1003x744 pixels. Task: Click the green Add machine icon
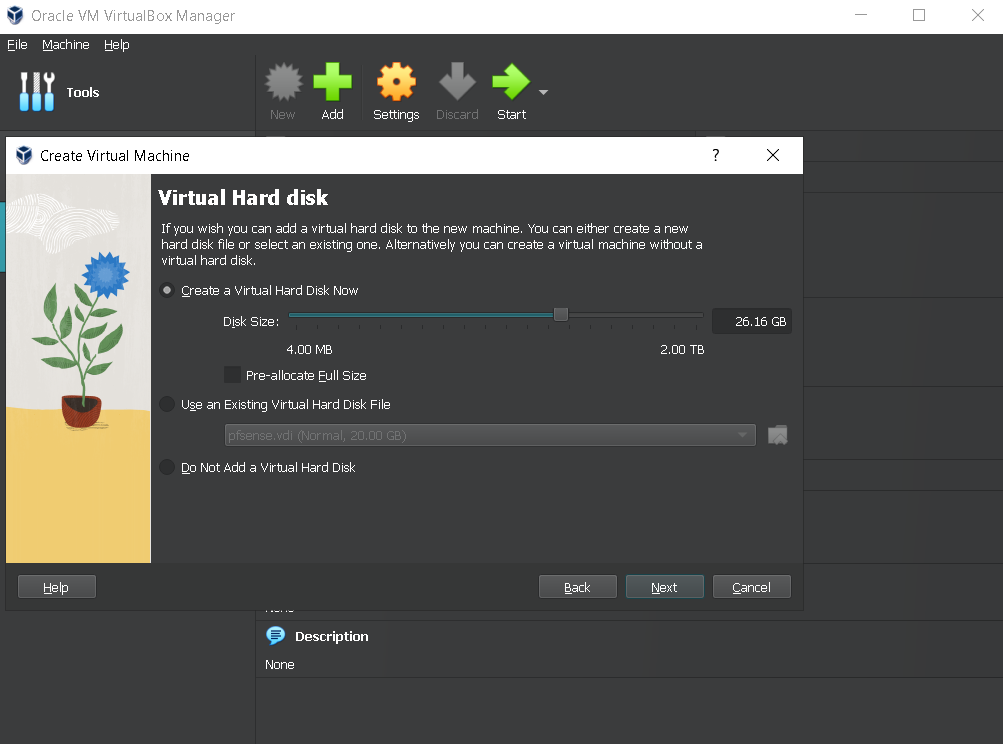click(332, 82)
